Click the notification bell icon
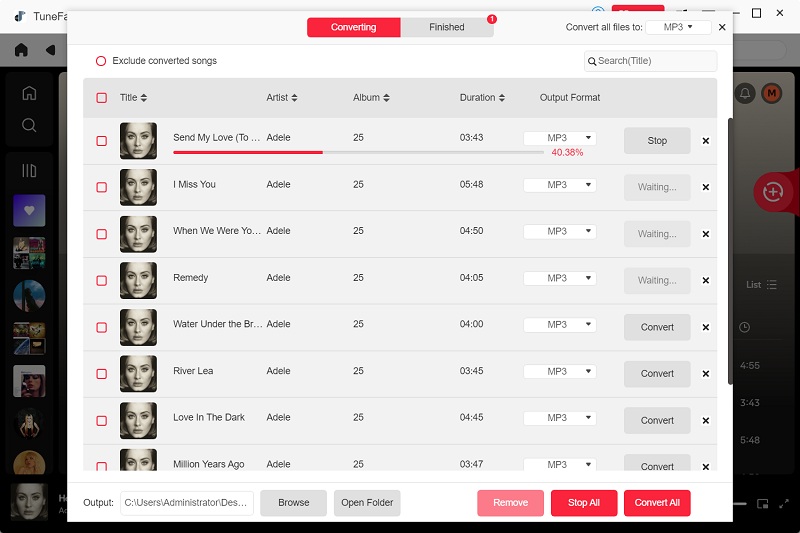This screenshot has height=533, width=800. click(x=744, y=94)
